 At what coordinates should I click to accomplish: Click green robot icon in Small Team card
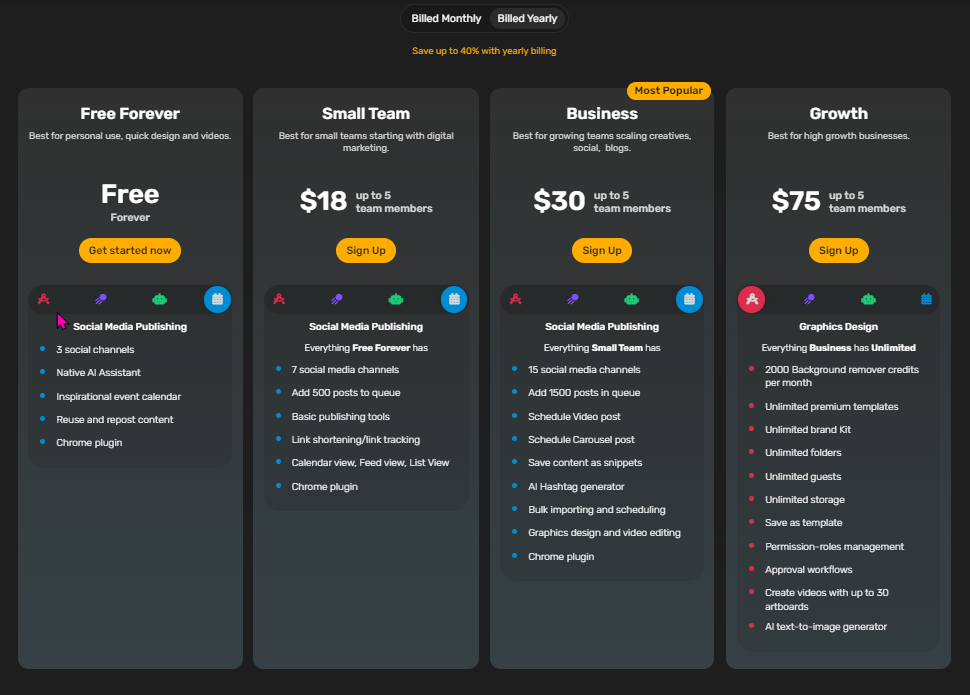coord(396,299)
